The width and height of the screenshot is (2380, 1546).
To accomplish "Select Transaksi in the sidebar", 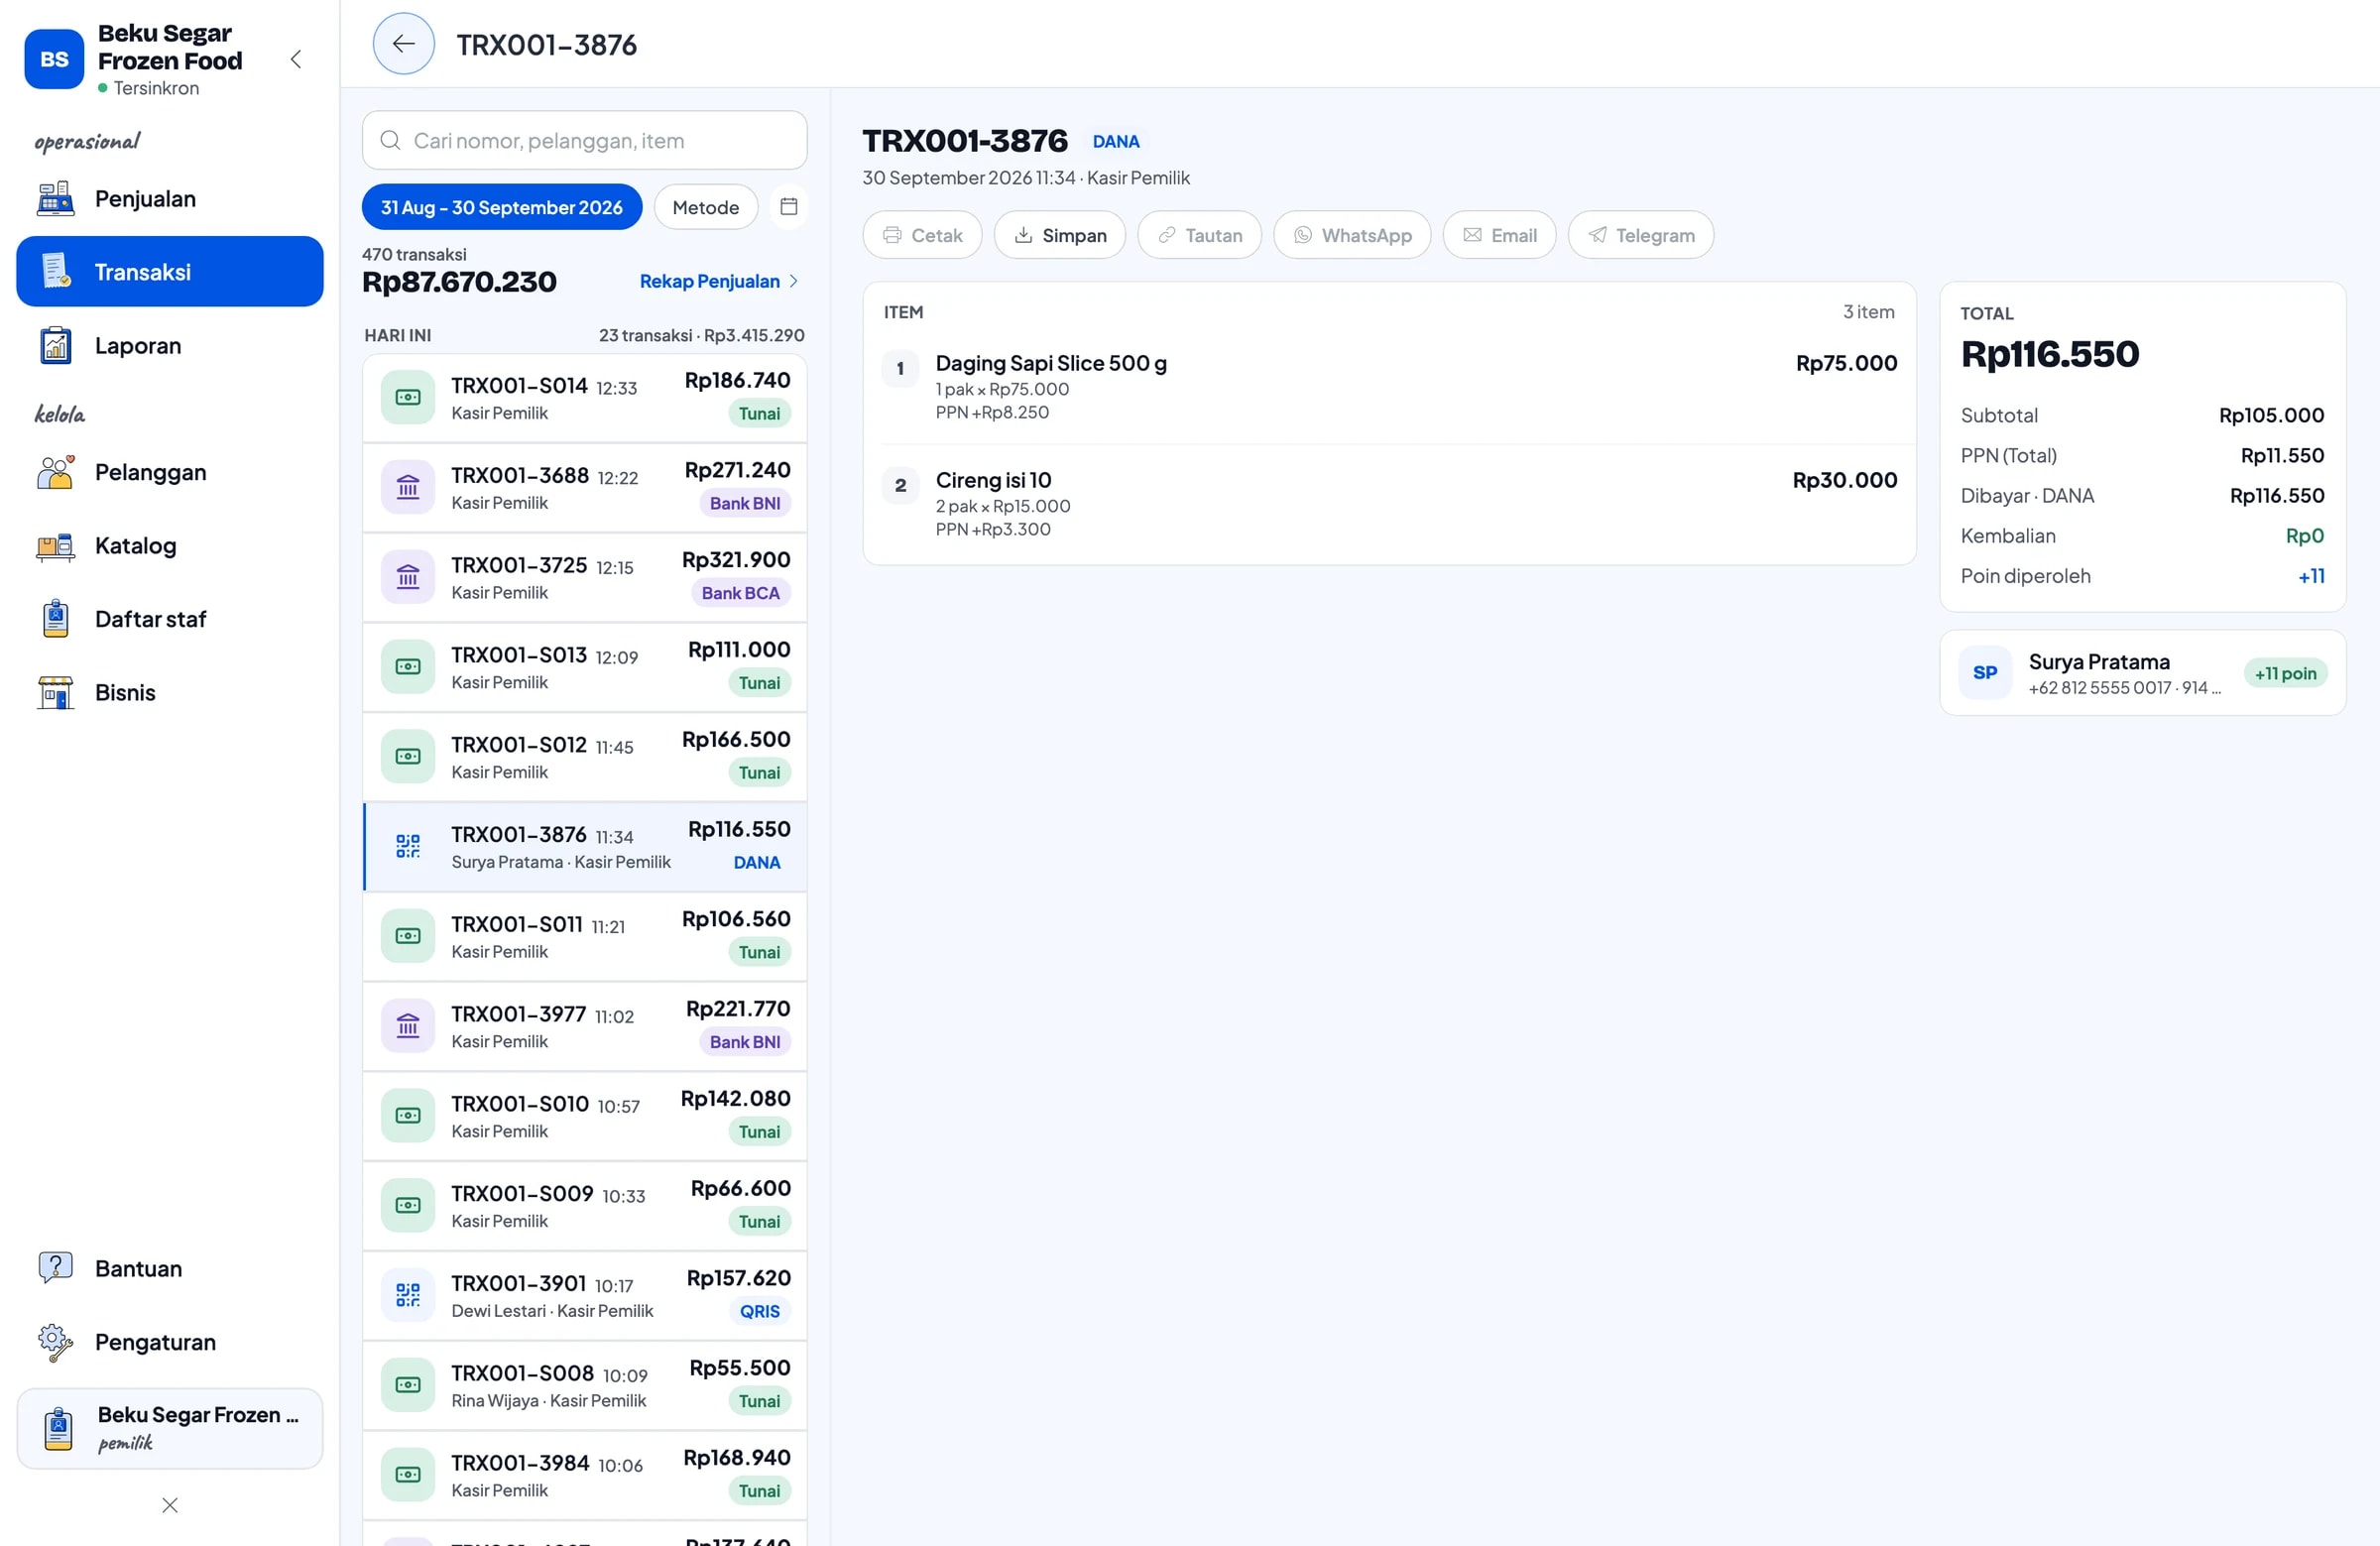I will tap(169, 272).
